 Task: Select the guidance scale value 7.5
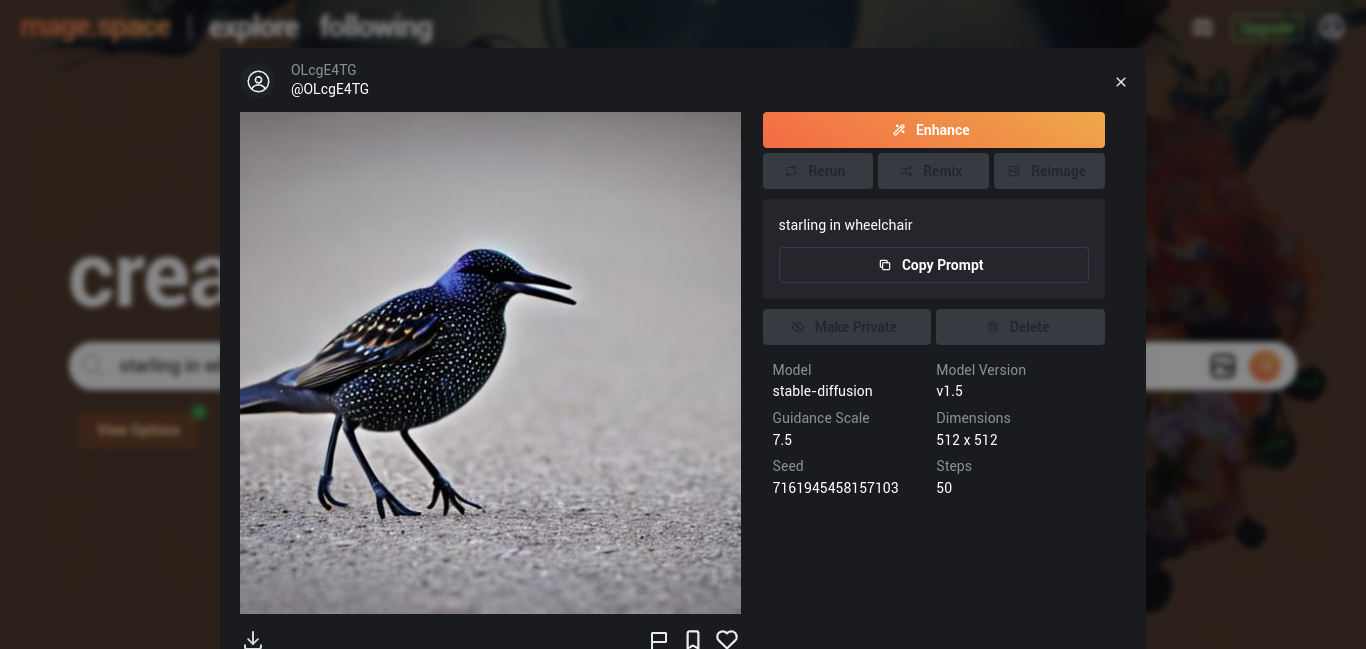click(x=782, y=440)
